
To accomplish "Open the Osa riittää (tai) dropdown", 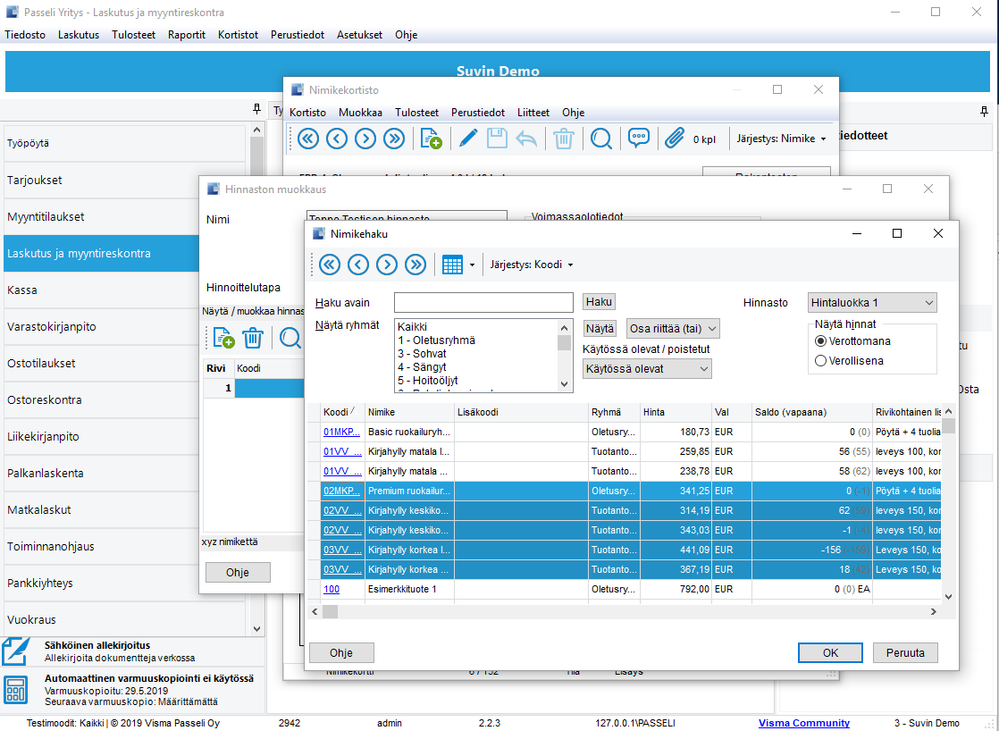I will click(x=673, y=328).
